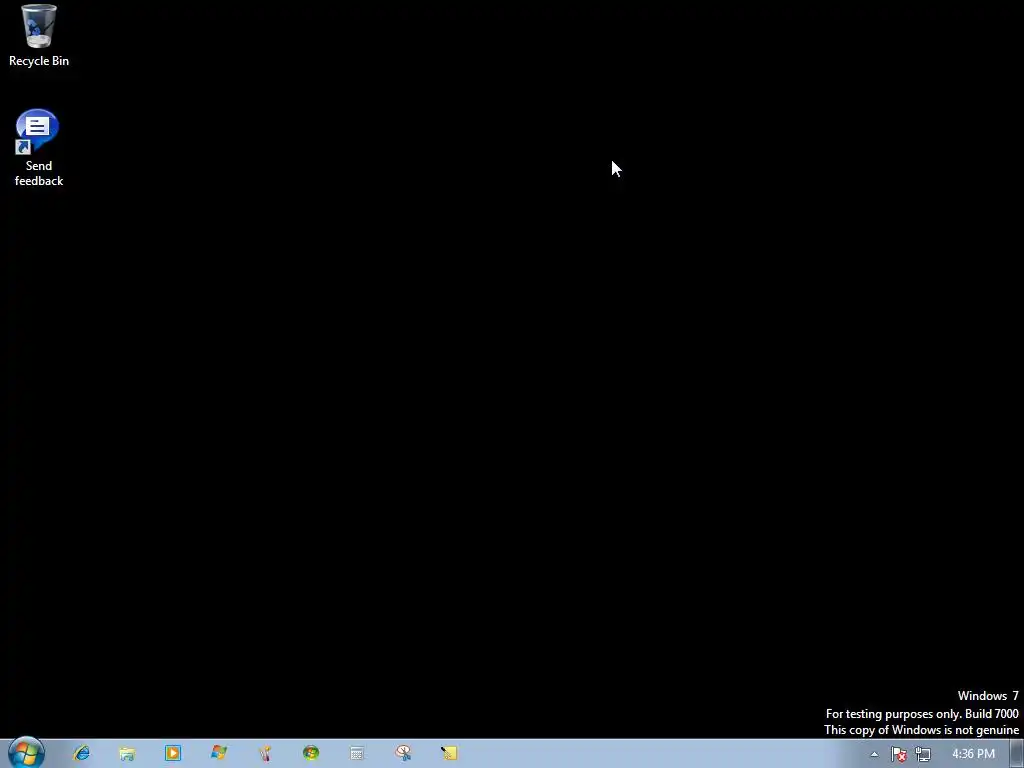Open Action Center flag tray icon

pos(899,754)
